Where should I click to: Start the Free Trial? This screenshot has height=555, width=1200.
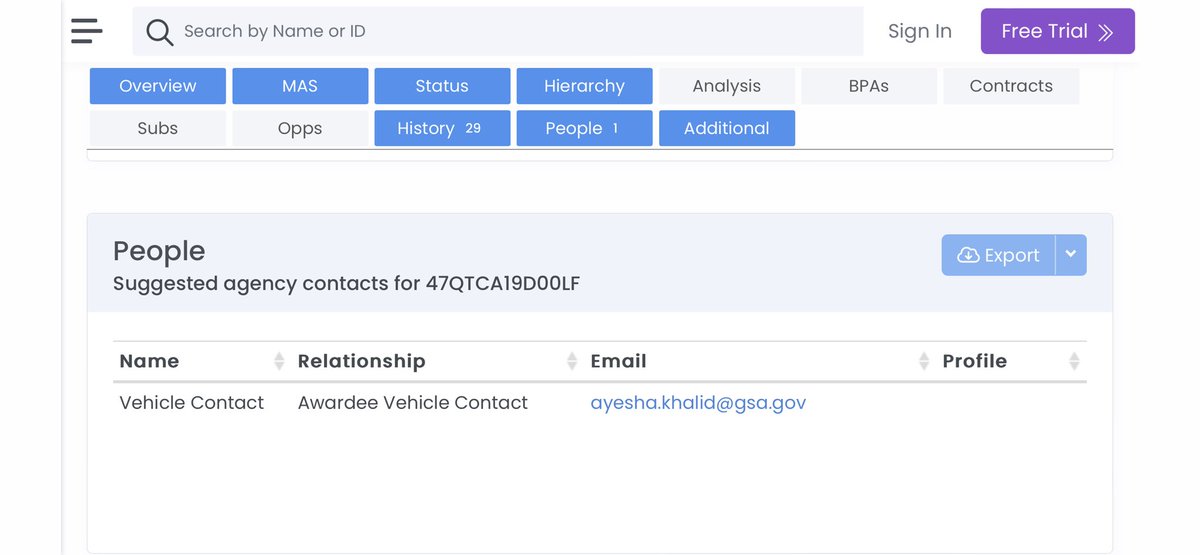point(1057,31)
